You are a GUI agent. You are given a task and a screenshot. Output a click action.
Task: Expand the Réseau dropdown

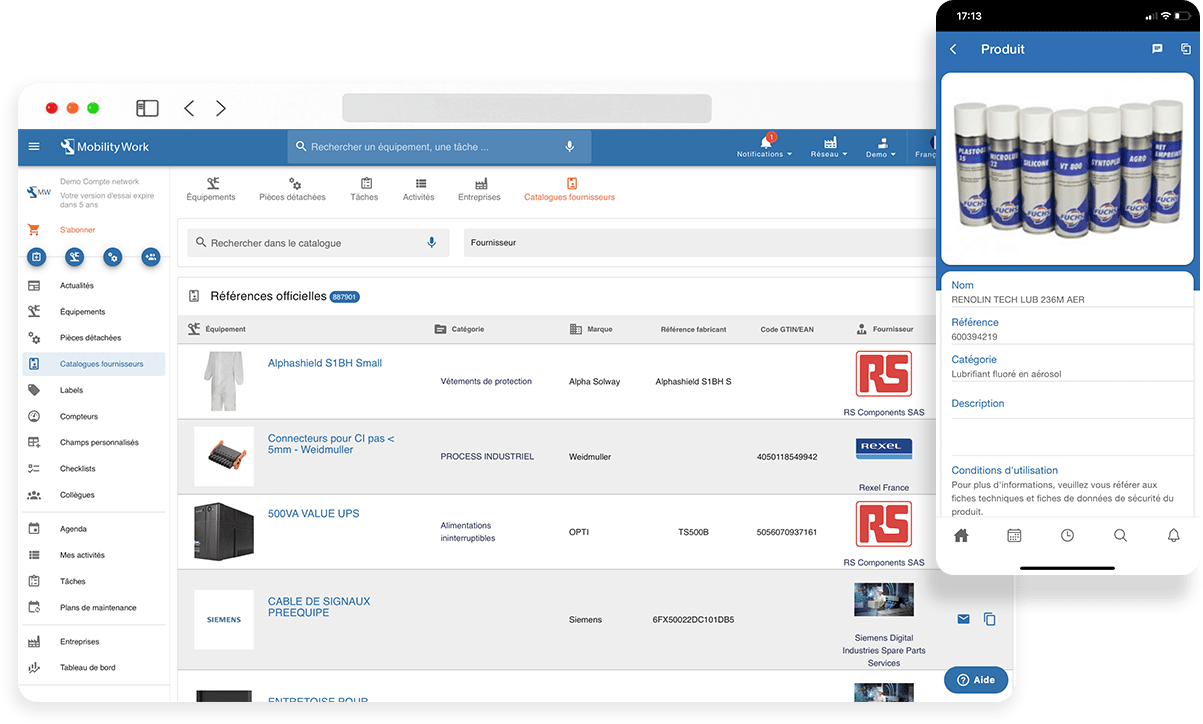point(829,149)
